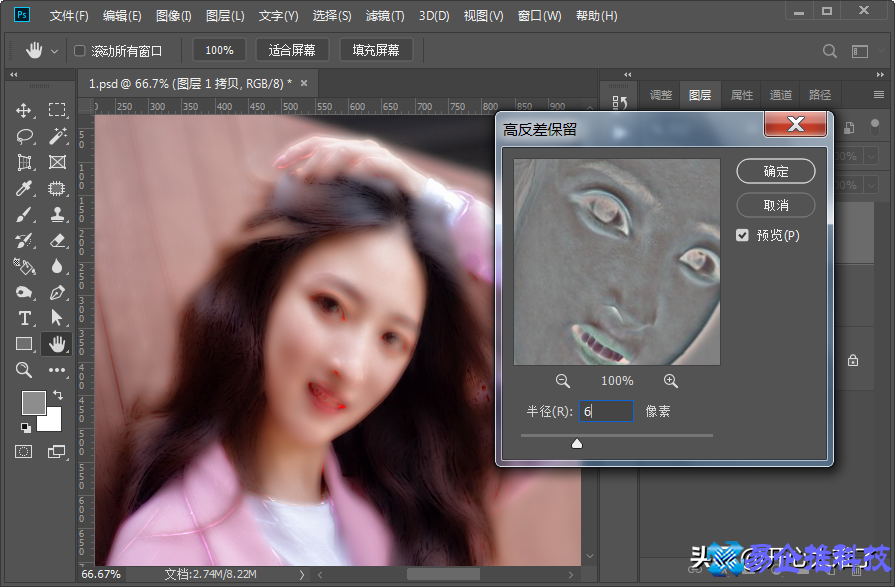
Task: Disable the 预览 preview checkbox
Action: [742, 235]
